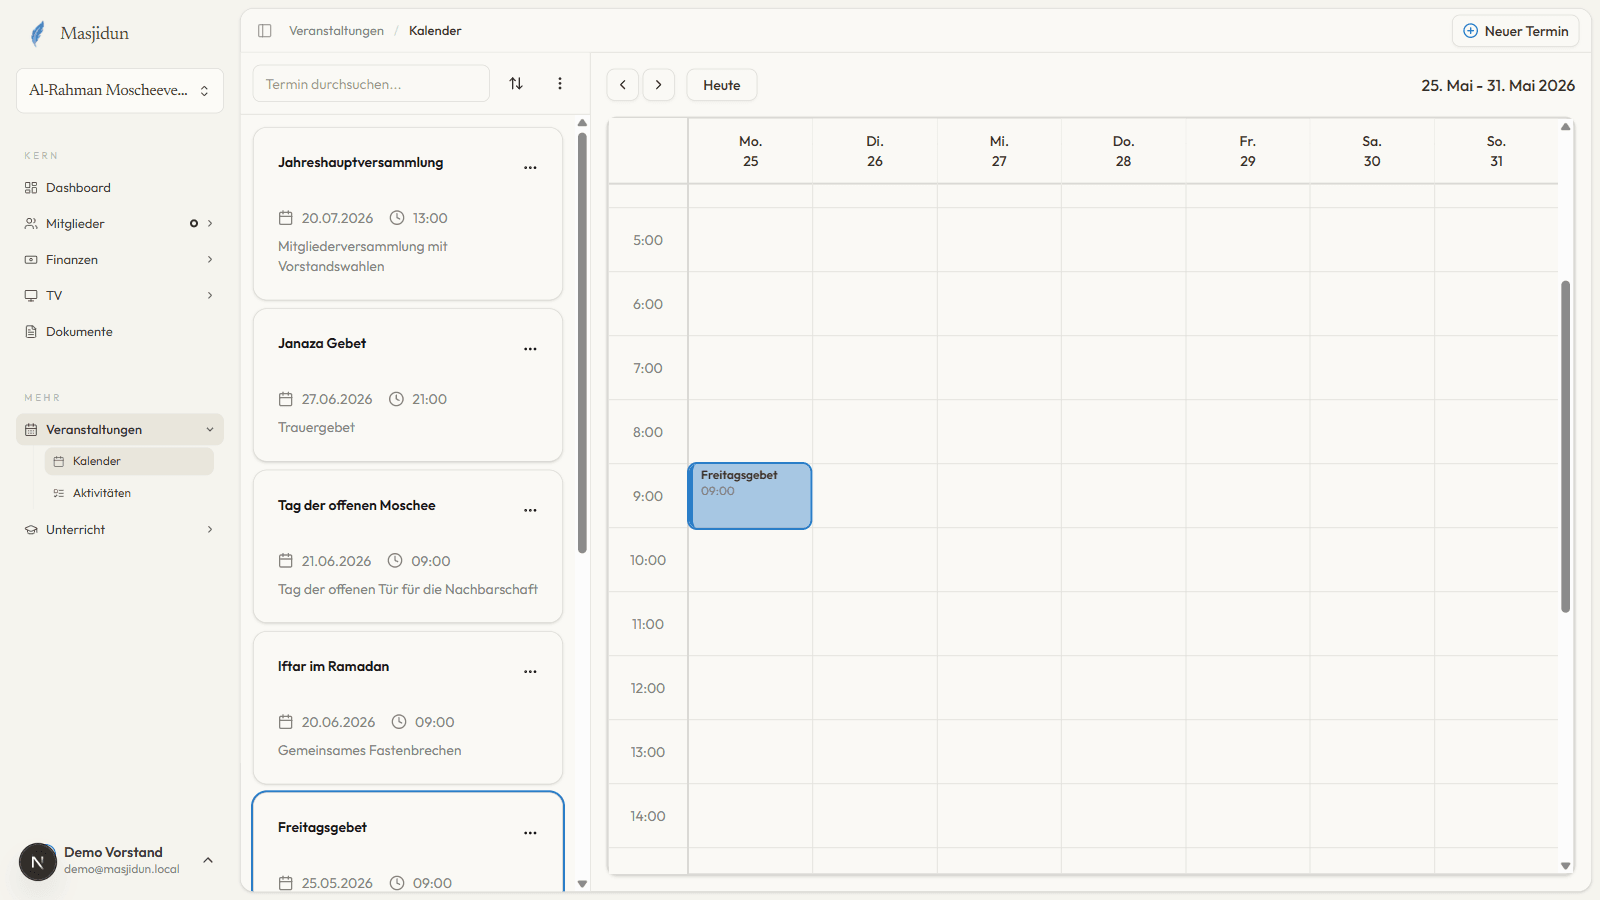Toggle the sidebar panel icon
Screen dimensions: 1600x900
pos(265,31)
